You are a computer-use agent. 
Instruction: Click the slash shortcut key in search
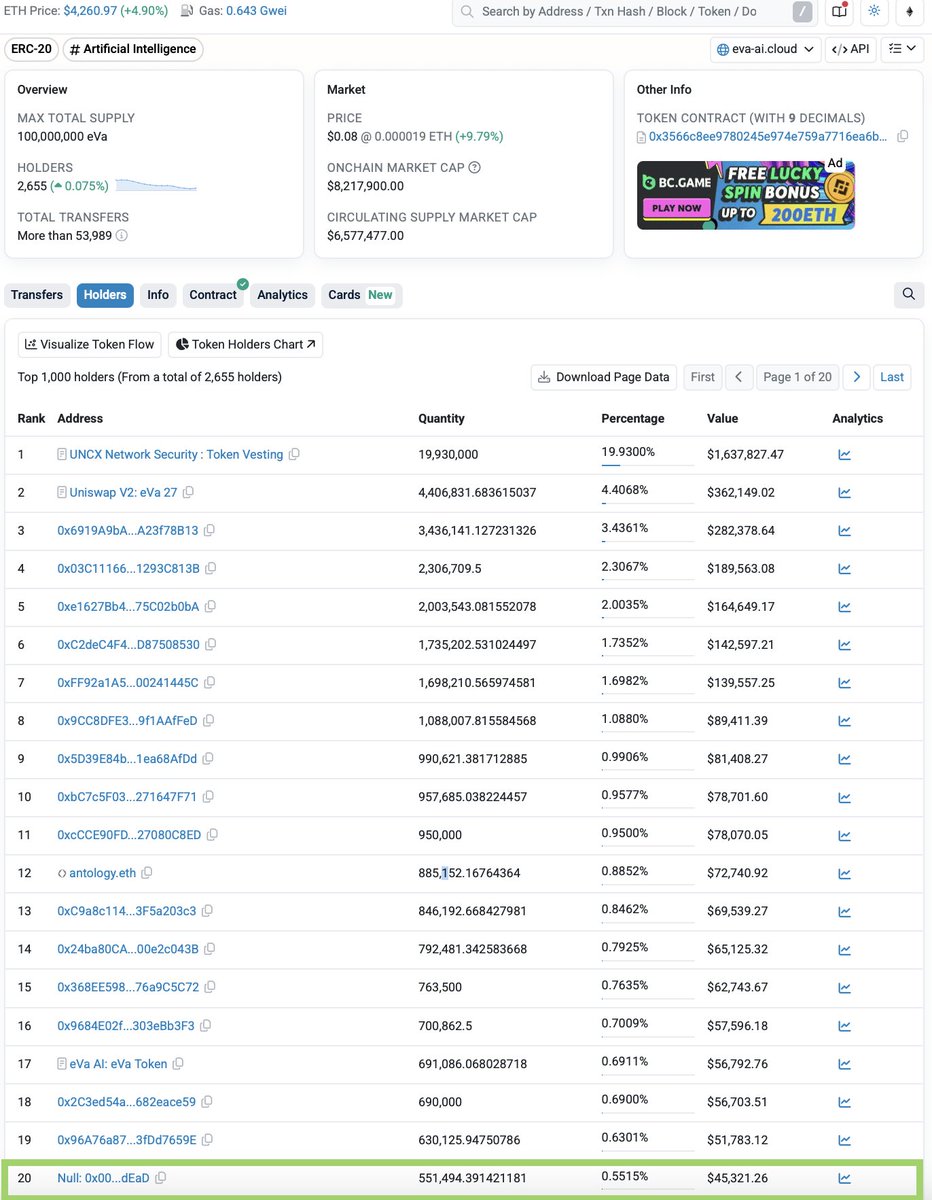[x=803, y=12]
